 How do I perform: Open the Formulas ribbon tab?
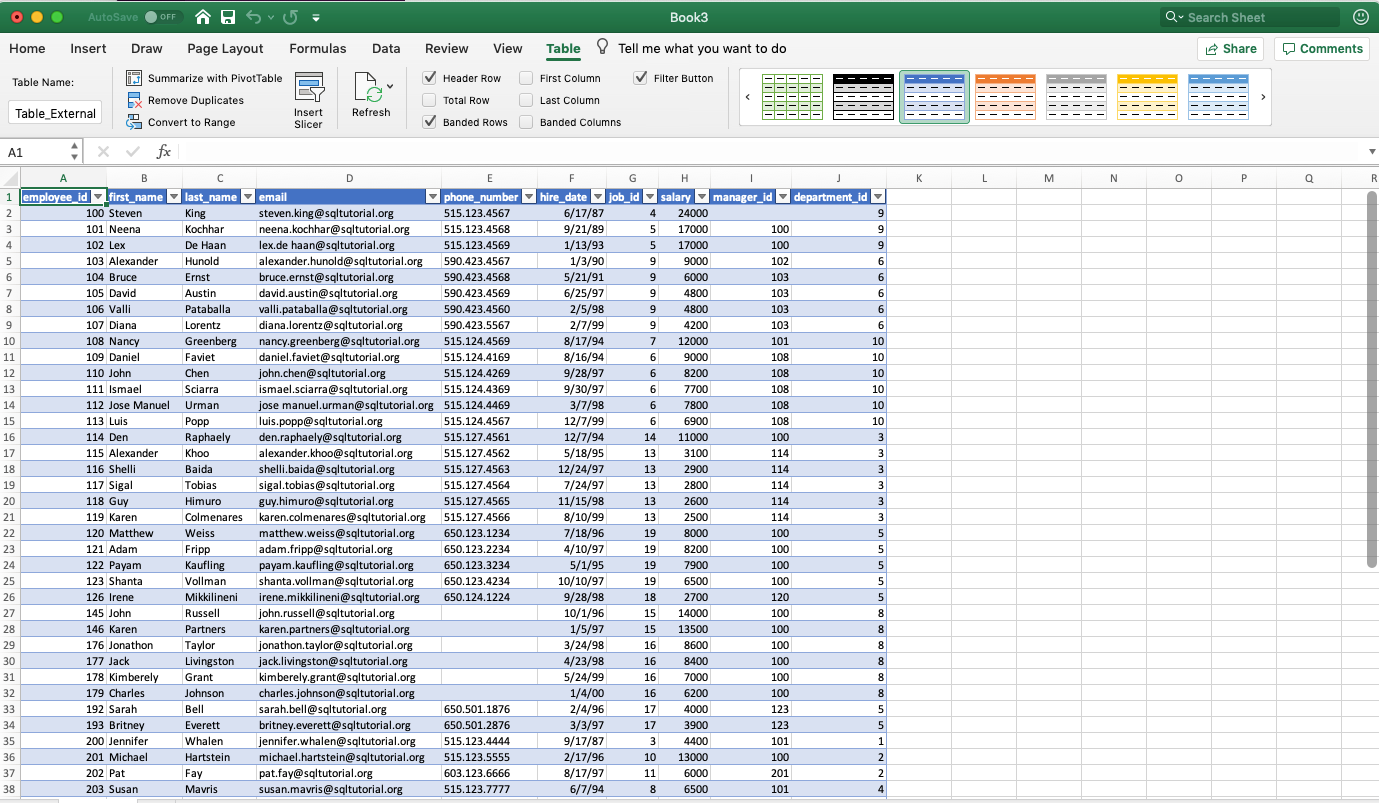point(318,48)
